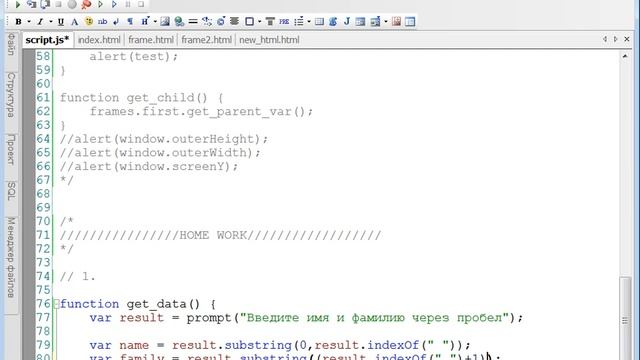
Task: Open dropdown arrow next to square box icon
Action: click(x=260, y=22)
